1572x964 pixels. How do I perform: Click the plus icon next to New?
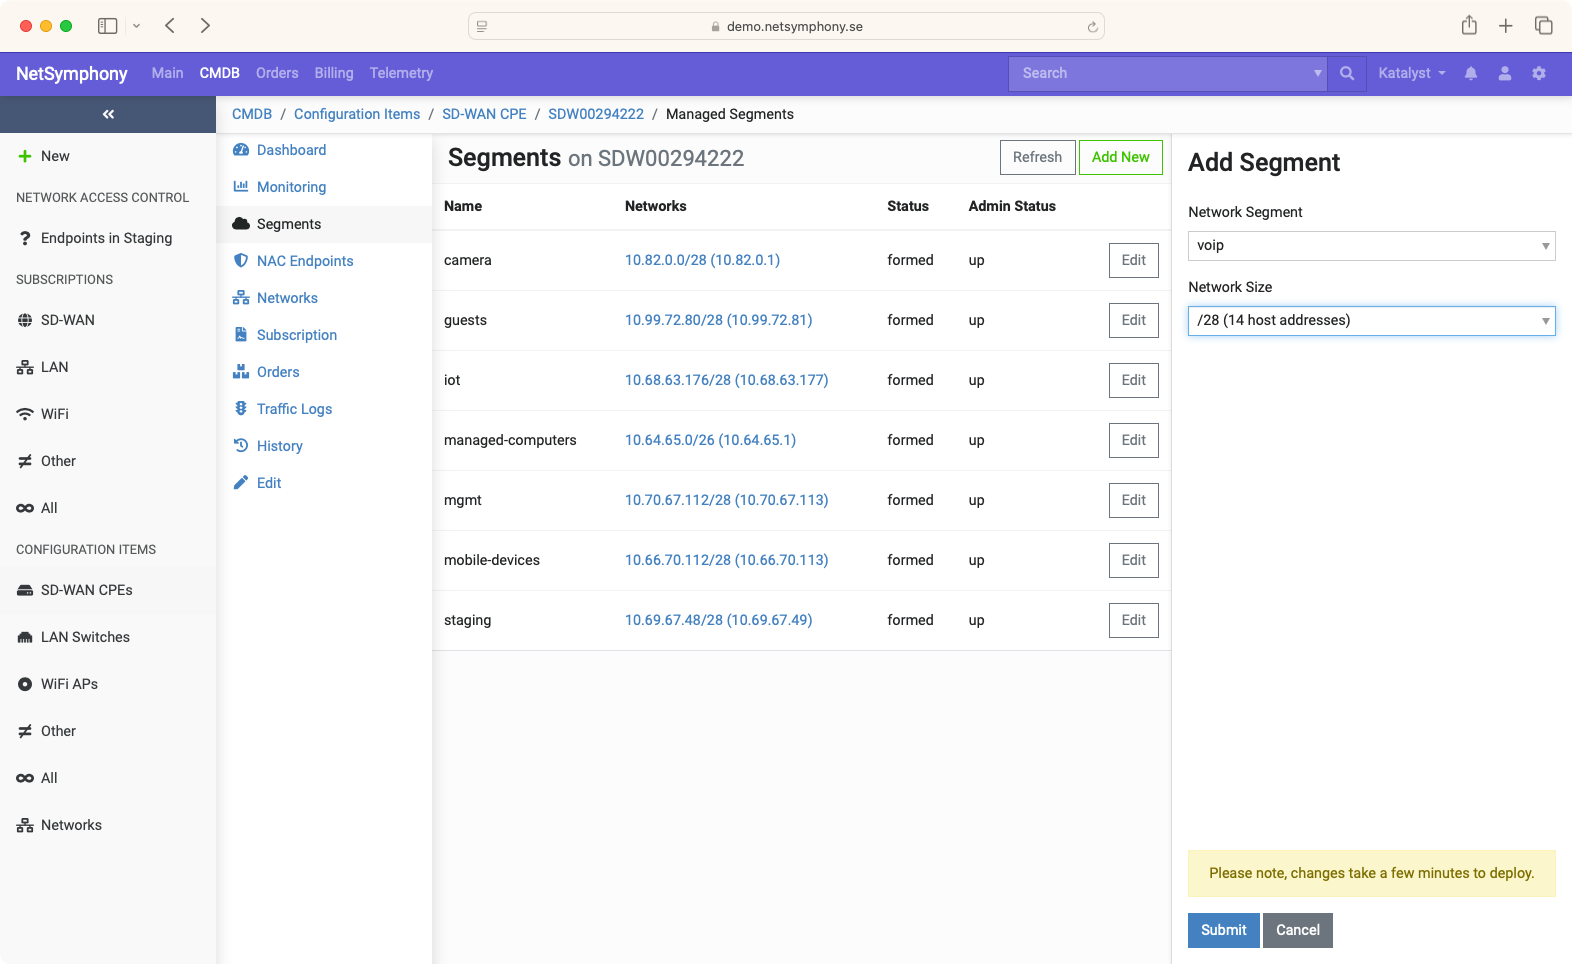pyautogui.click(x=25, y=156)
